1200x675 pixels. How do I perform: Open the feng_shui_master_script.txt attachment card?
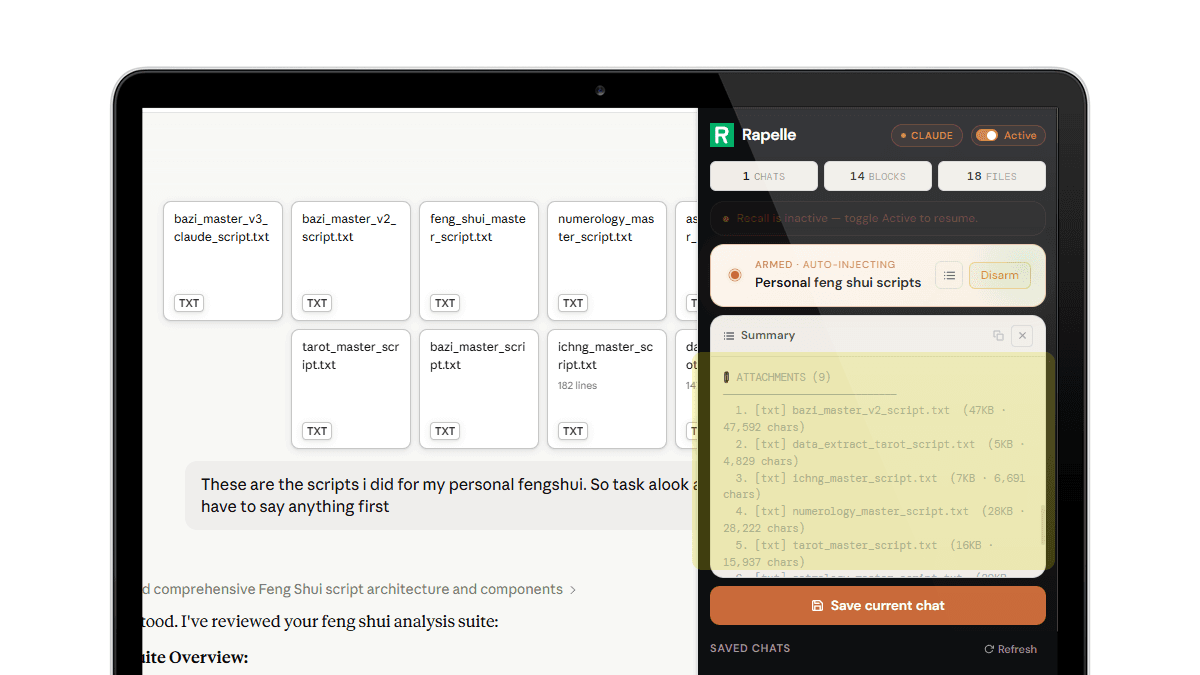pos(479,261)
